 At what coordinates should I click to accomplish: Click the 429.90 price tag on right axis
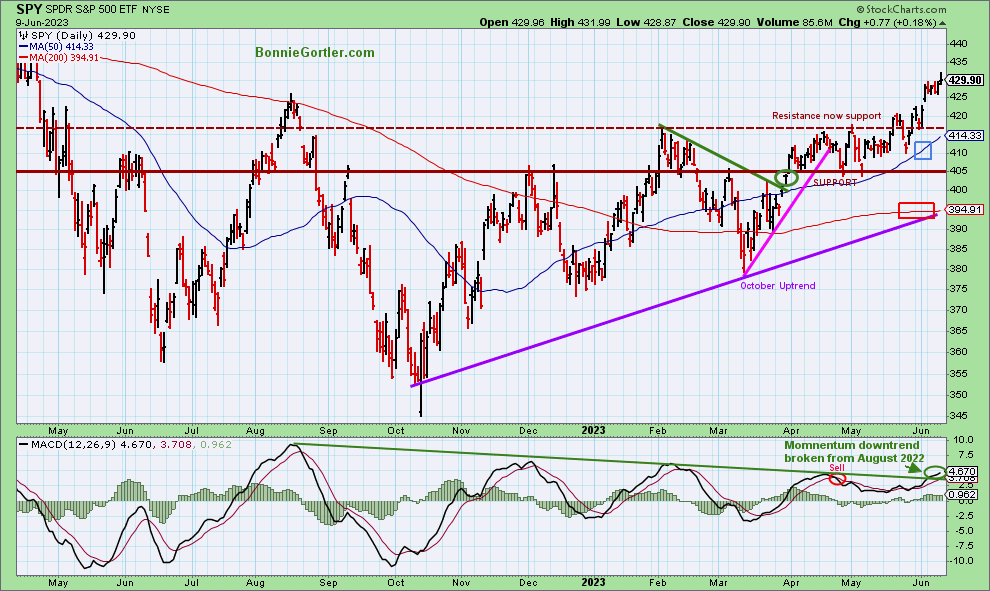click(965, 80)
